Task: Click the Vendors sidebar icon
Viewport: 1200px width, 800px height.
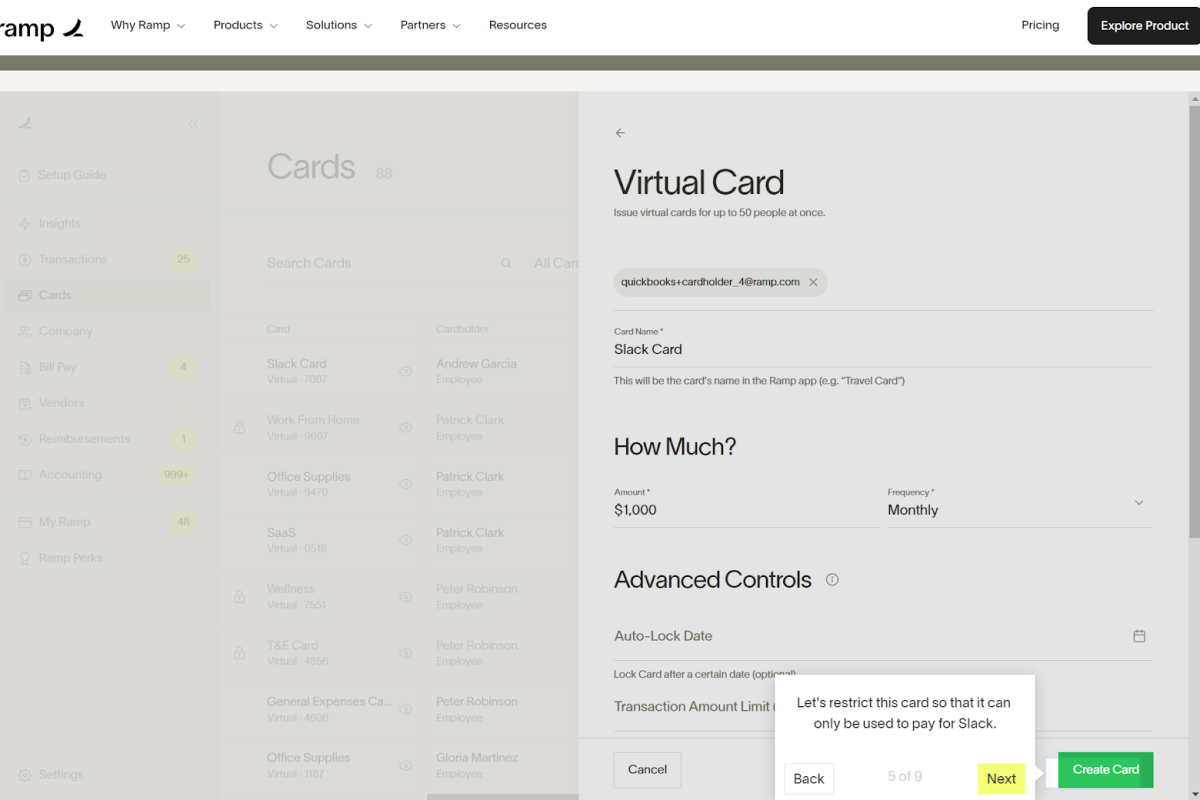Action: click(x=25, y=403)
